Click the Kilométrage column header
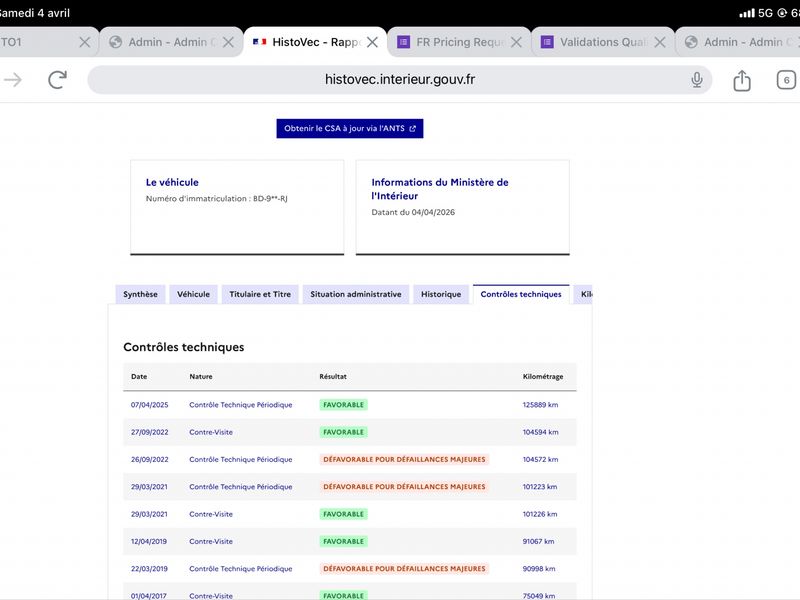 pyautogui.click(x=543, y=377)
